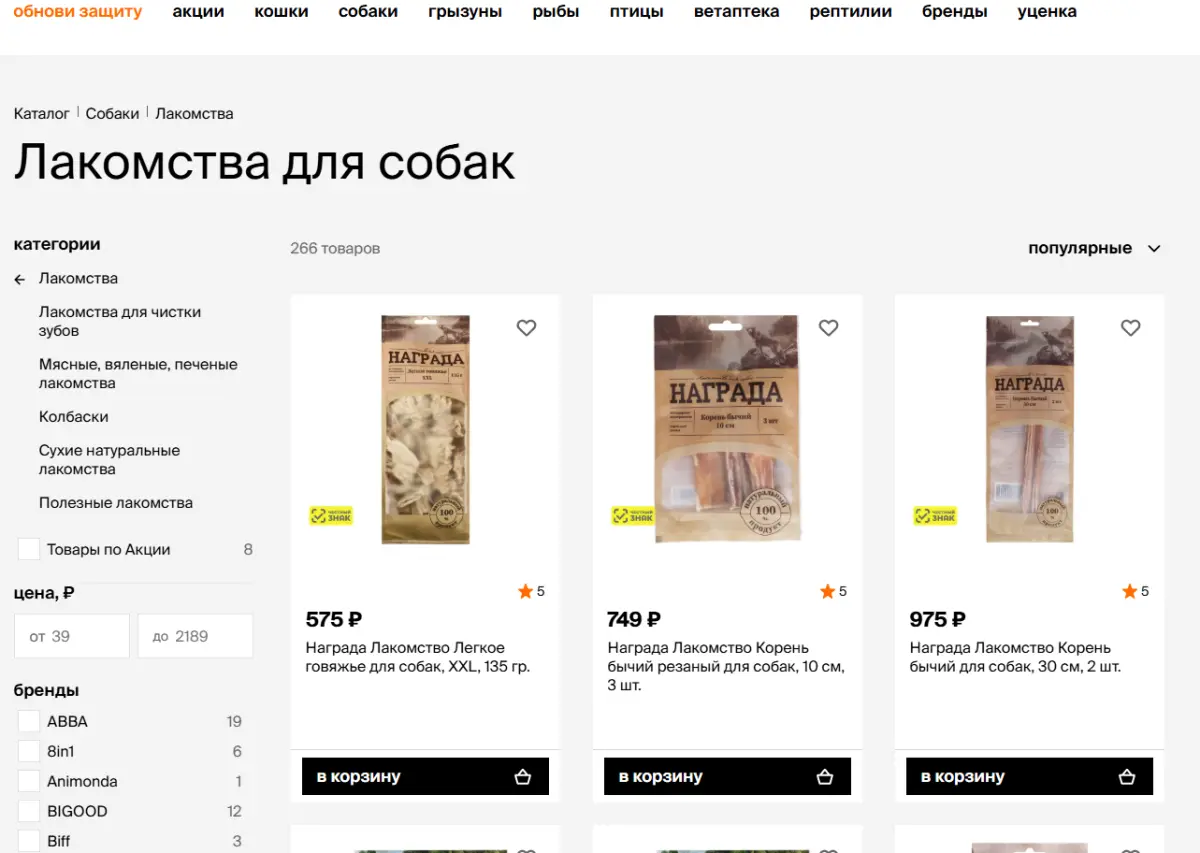1200x853 pixels.
Task: Open title Награда Лакомство Легкое говяжье для собак
Action: coord(418,657)
